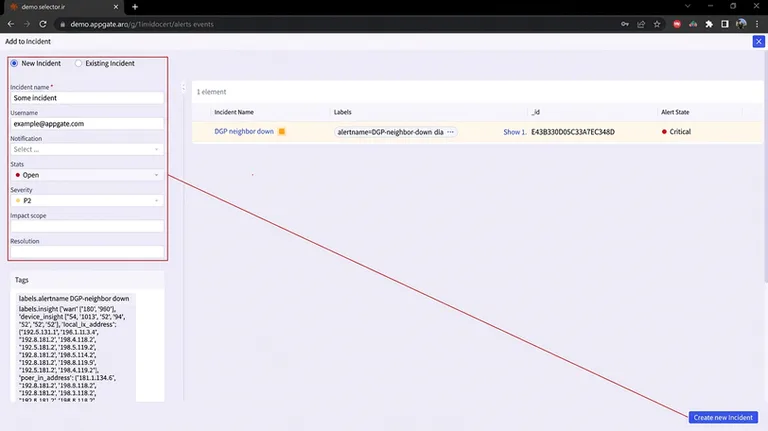
Task: Open a new browser tab
Action: click(135, 7)
